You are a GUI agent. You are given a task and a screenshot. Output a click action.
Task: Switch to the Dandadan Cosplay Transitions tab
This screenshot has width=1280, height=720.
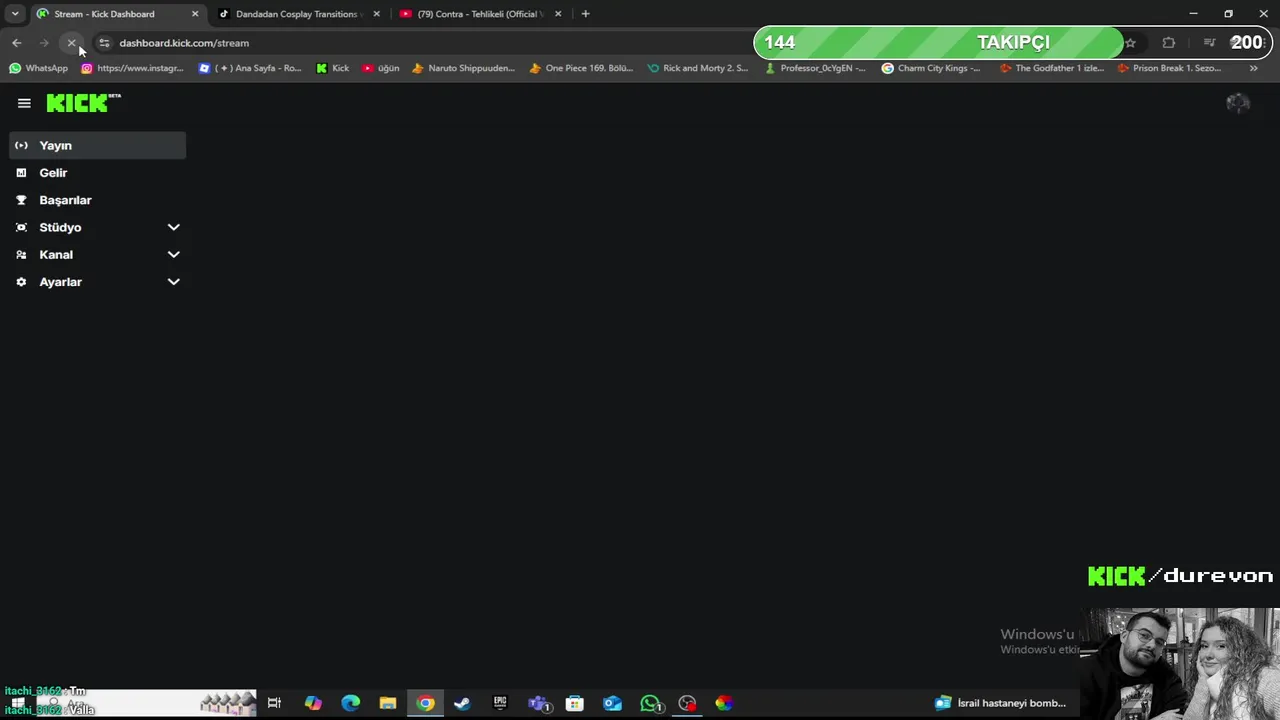[296, 14]
